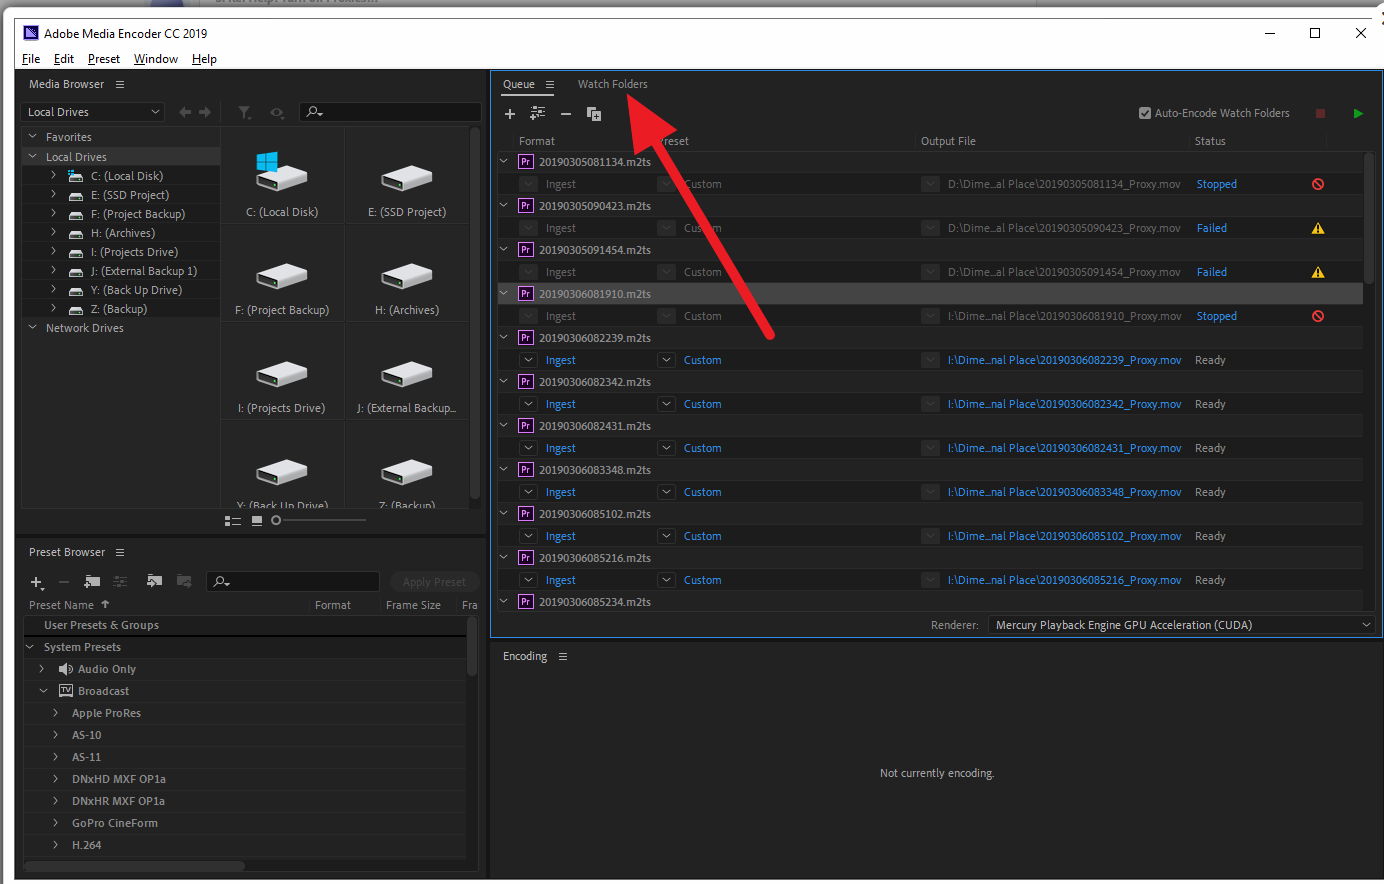Switch to the Watch Folders tab
The width and height of the screenshot is (1384, 884).
(613, 84)
